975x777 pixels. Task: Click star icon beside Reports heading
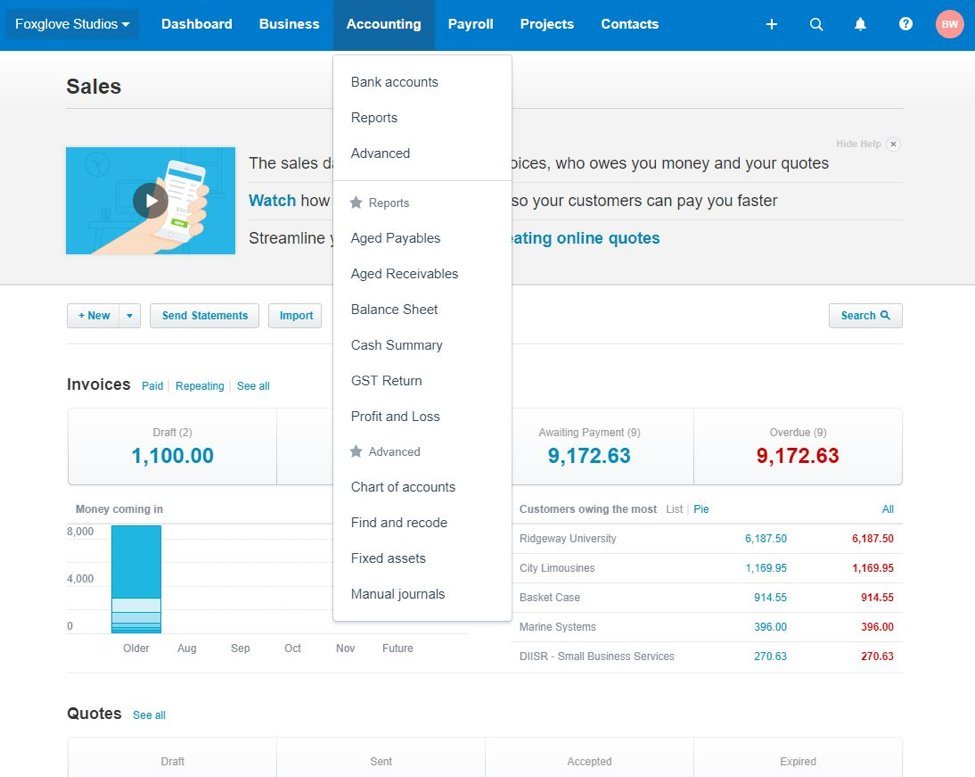click(356, 203)
